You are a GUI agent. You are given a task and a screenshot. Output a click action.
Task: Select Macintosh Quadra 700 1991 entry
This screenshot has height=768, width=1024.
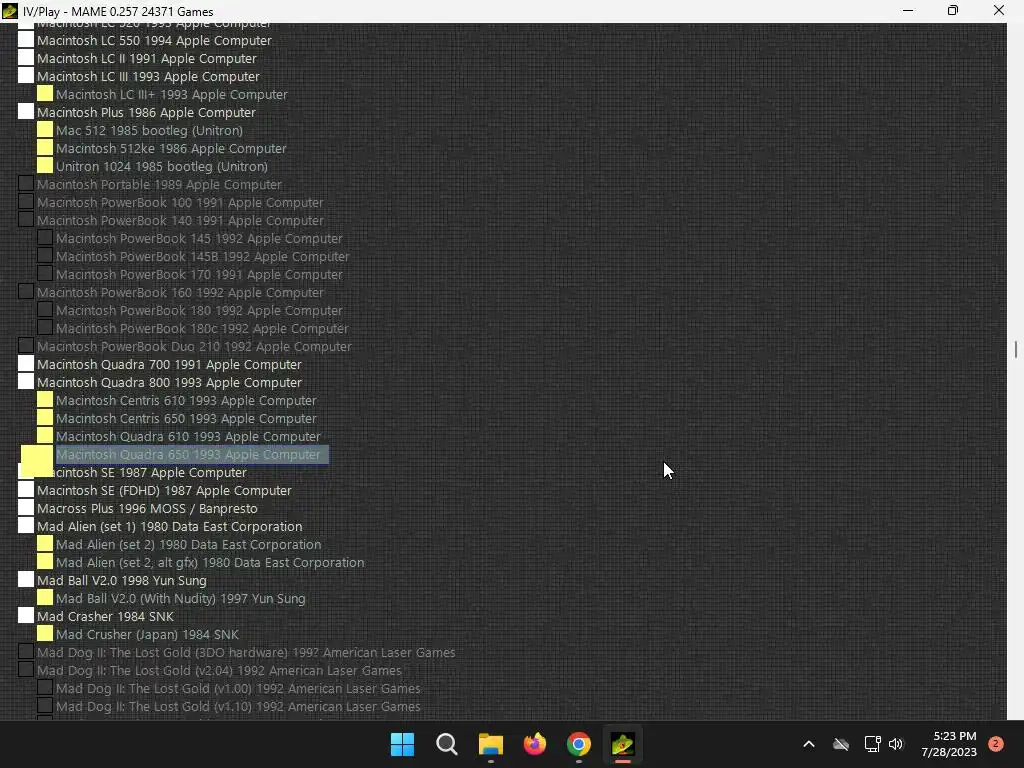169,364
